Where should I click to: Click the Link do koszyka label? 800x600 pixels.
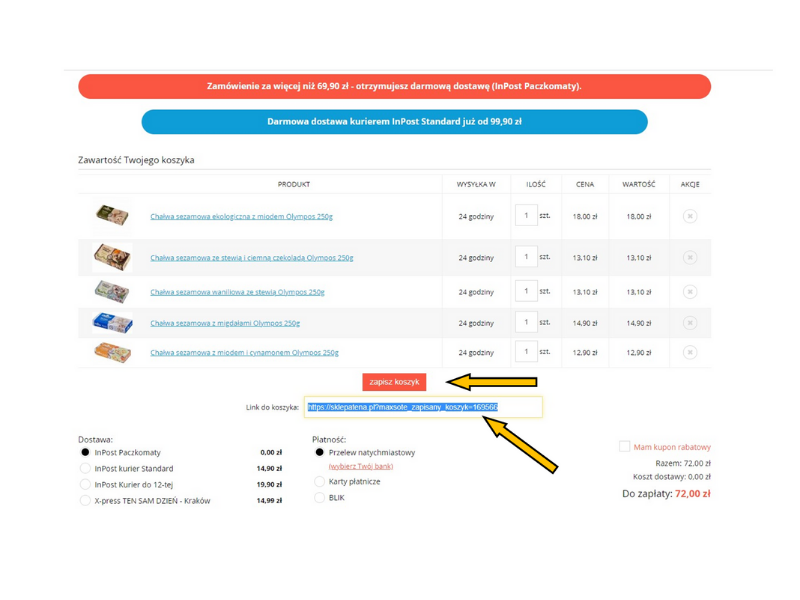272,407
